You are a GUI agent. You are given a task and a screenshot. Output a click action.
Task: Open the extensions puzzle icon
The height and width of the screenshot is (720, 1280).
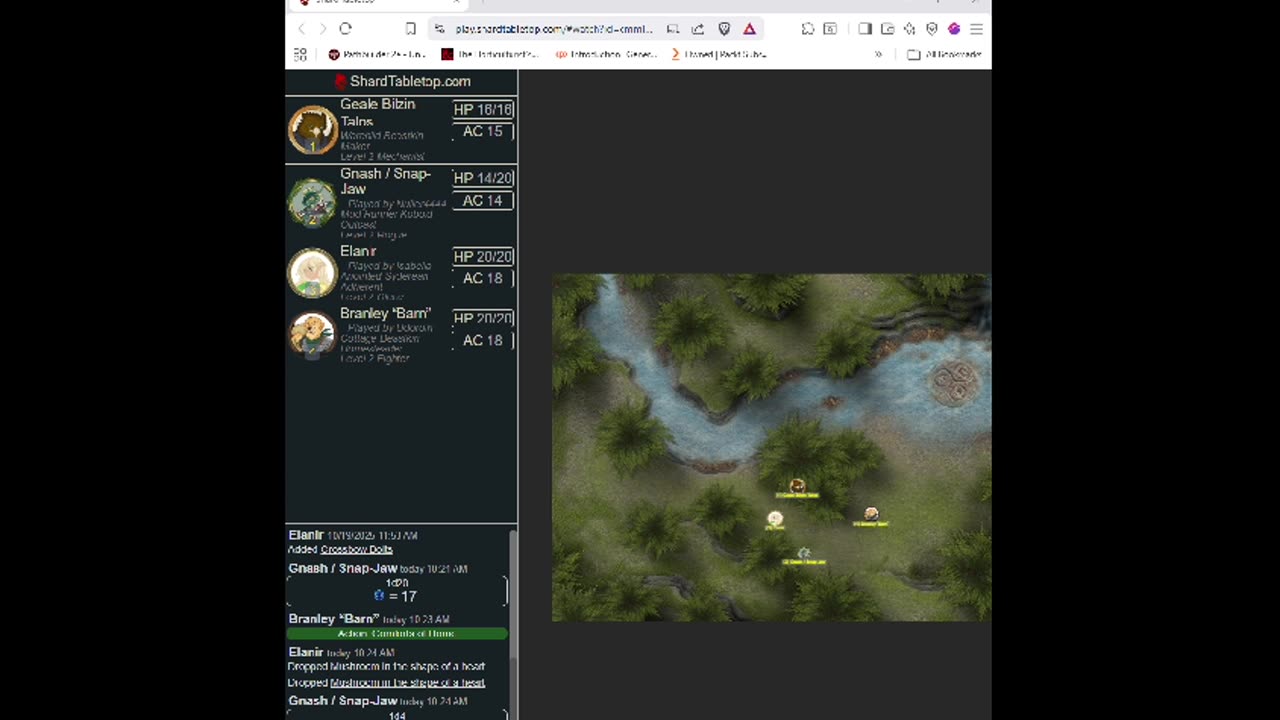[x=807, y=29]
